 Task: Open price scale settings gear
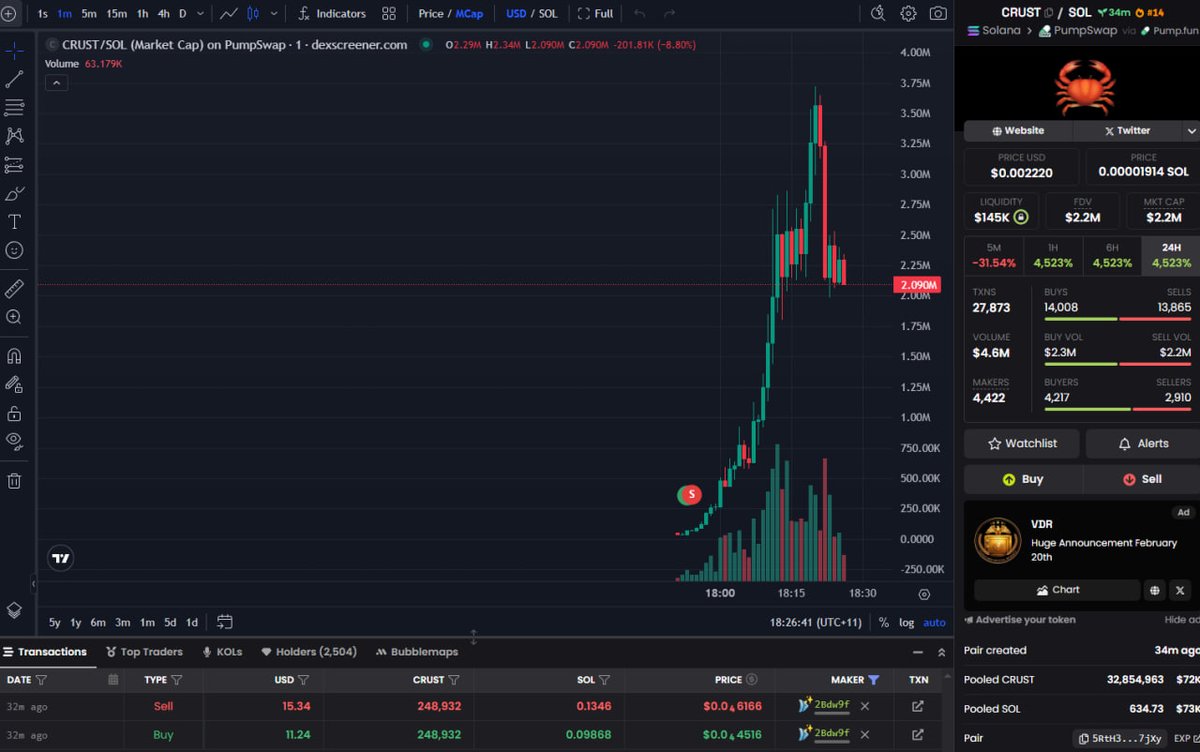coord(924,594)
